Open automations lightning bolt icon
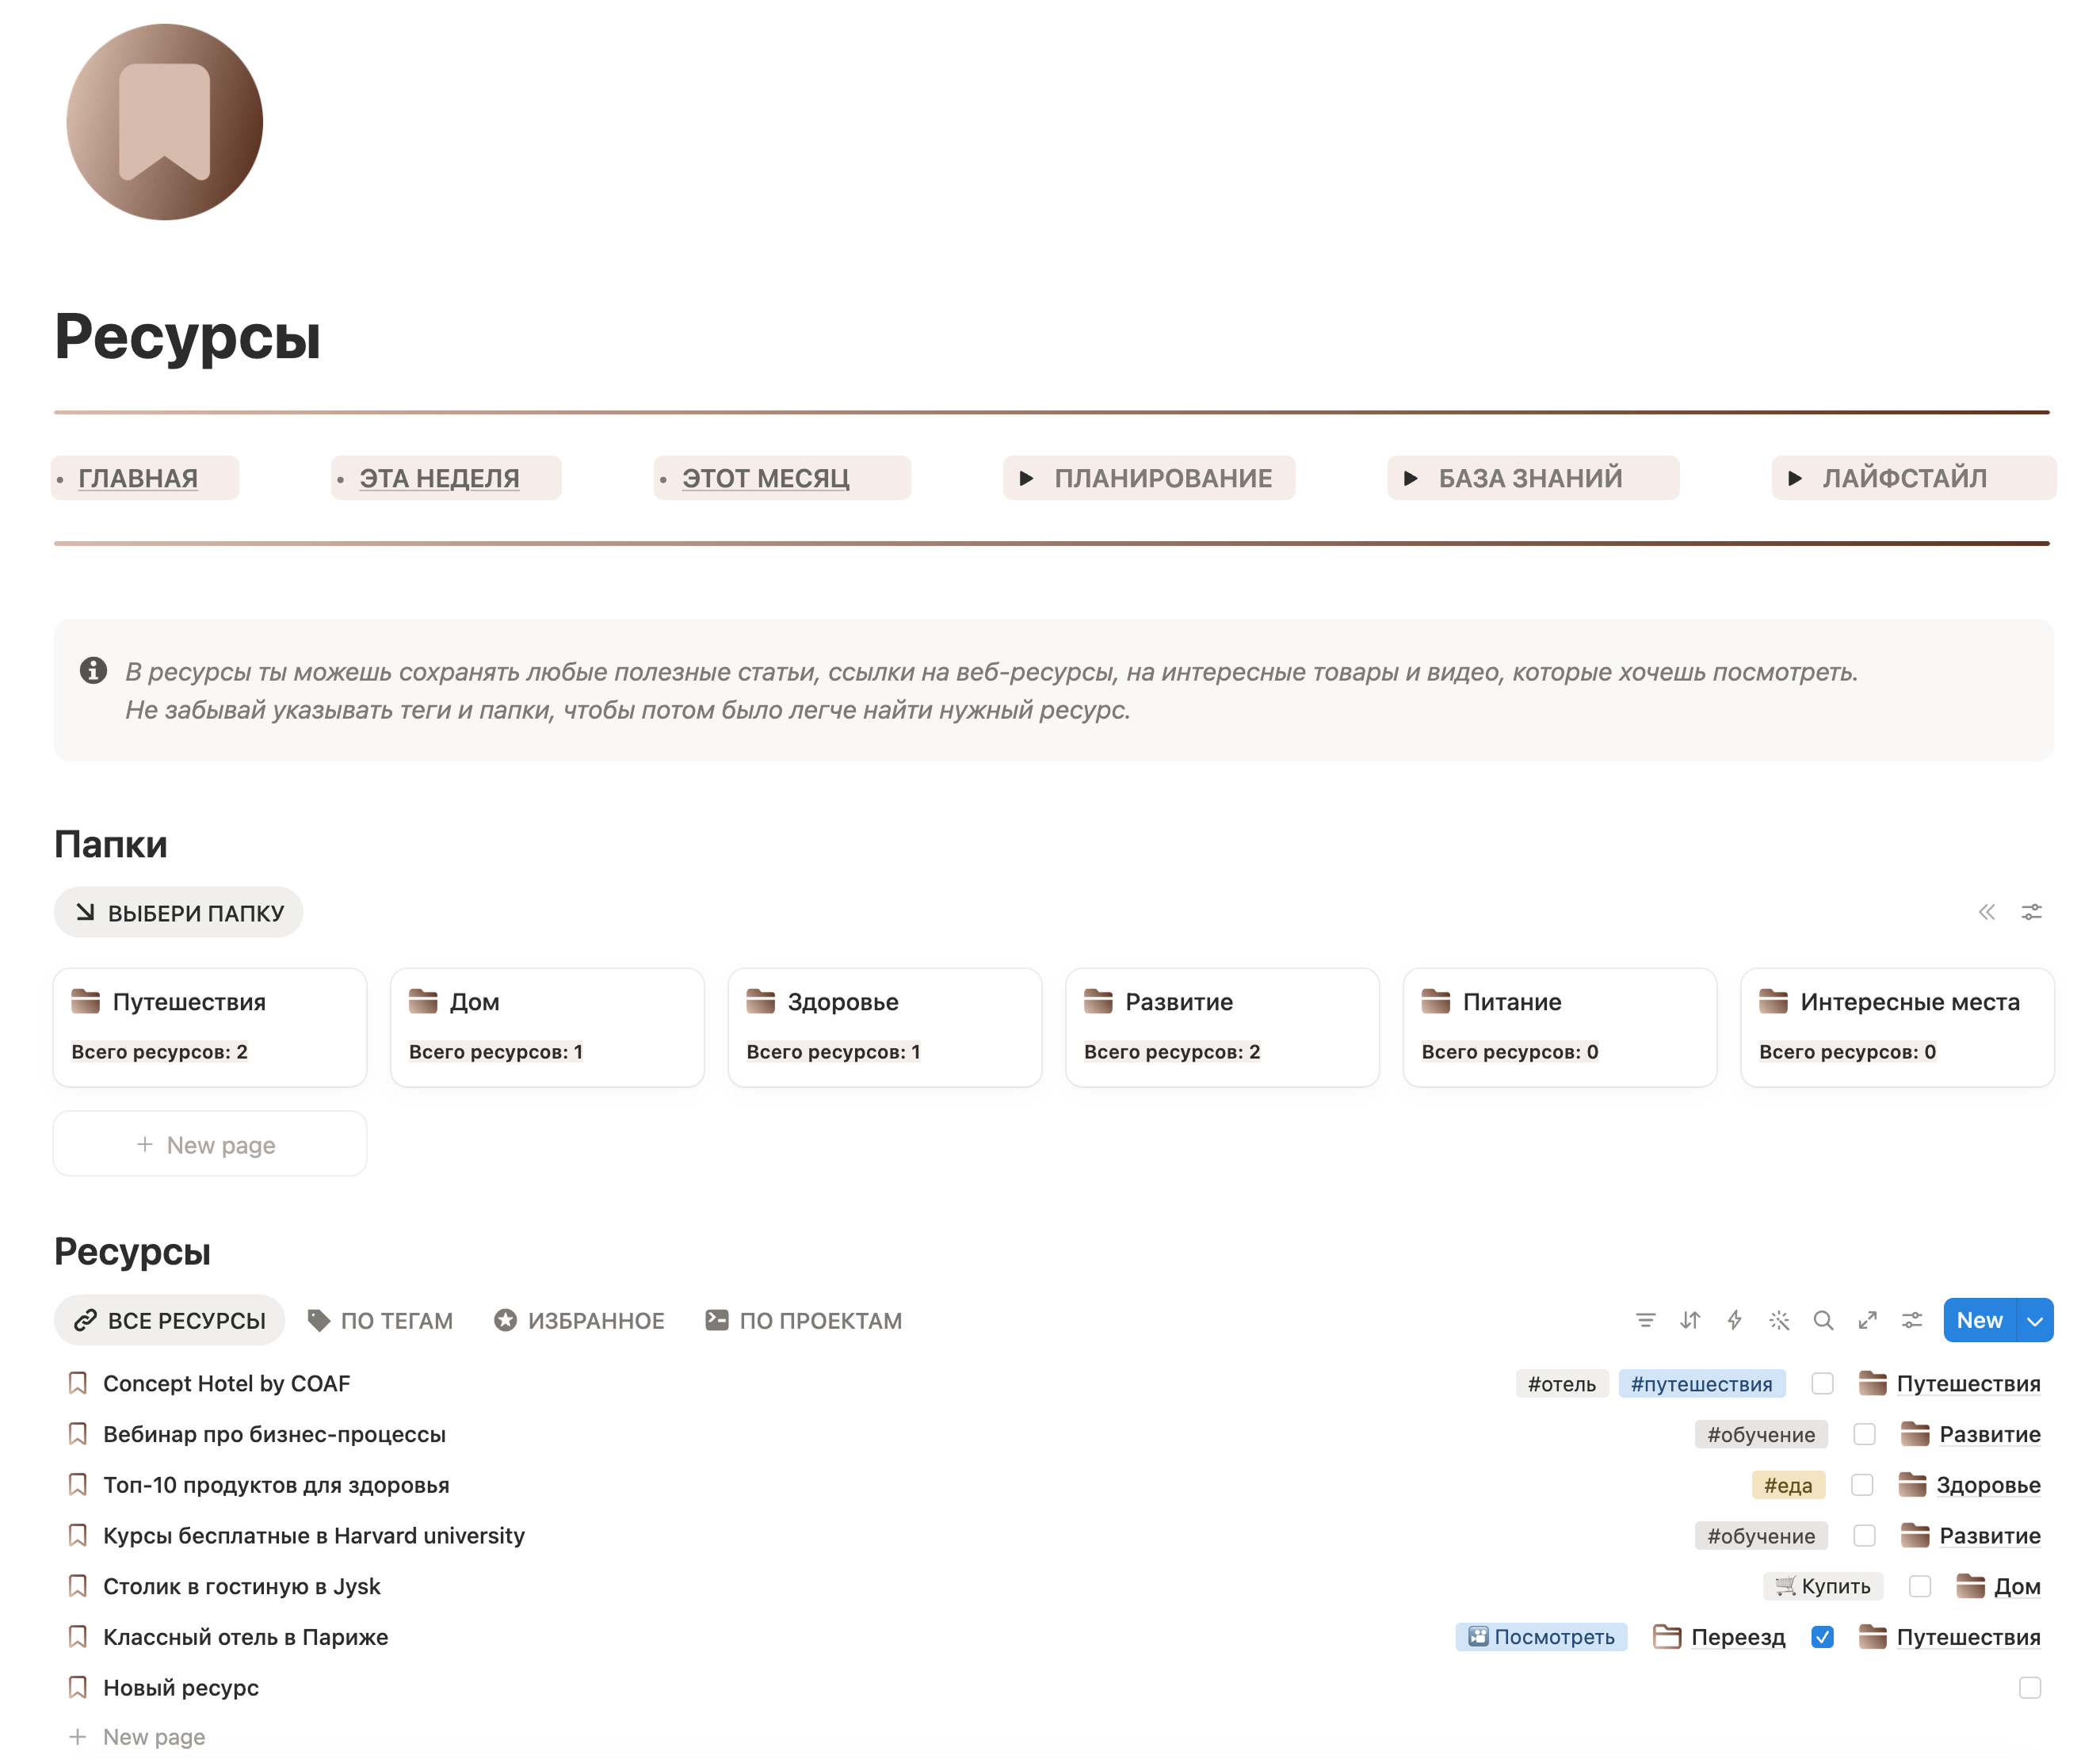 (1734, 1320)
